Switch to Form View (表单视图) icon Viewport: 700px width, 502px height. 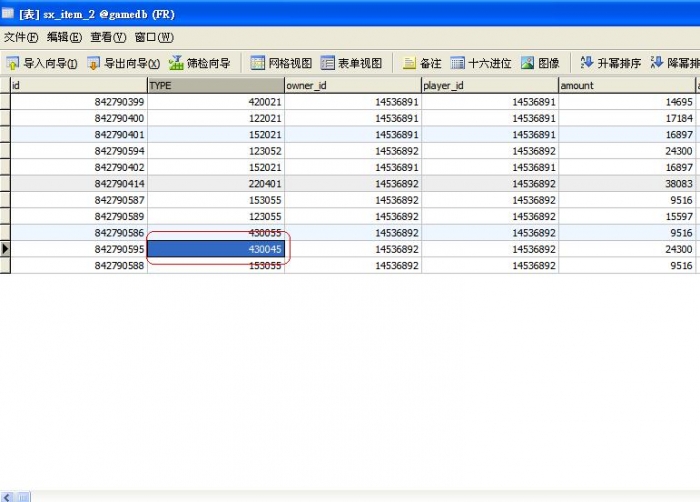(327, 63)
